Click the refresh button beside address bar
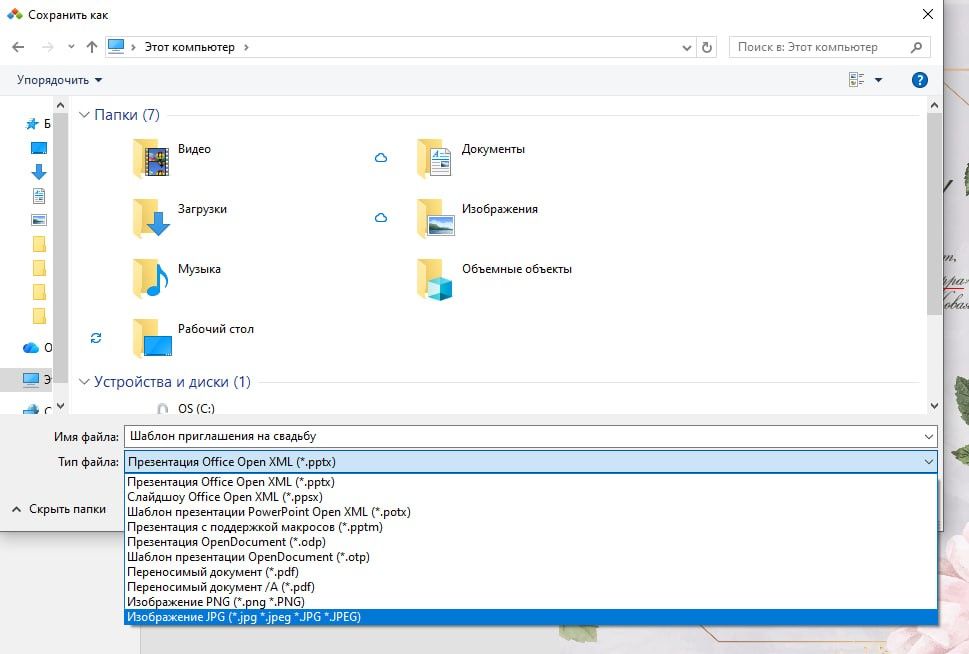Screen dimensions: 969x654 coord(708,47)
